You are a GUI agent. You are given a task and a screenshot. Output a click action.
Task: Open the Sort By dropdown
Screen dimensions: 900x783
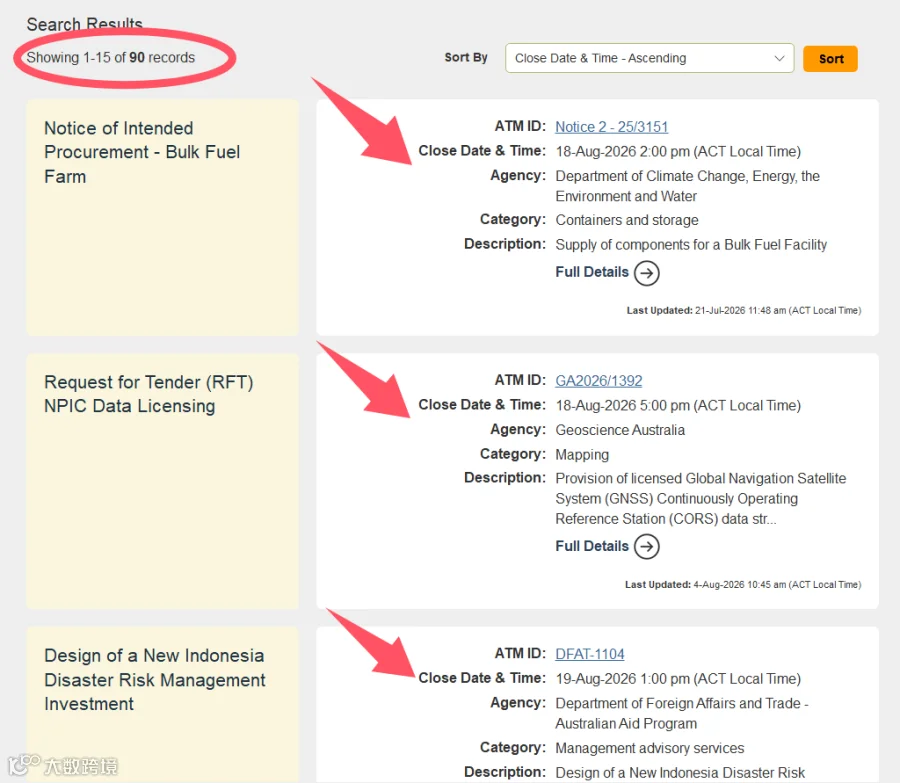[x=649, y=58]
